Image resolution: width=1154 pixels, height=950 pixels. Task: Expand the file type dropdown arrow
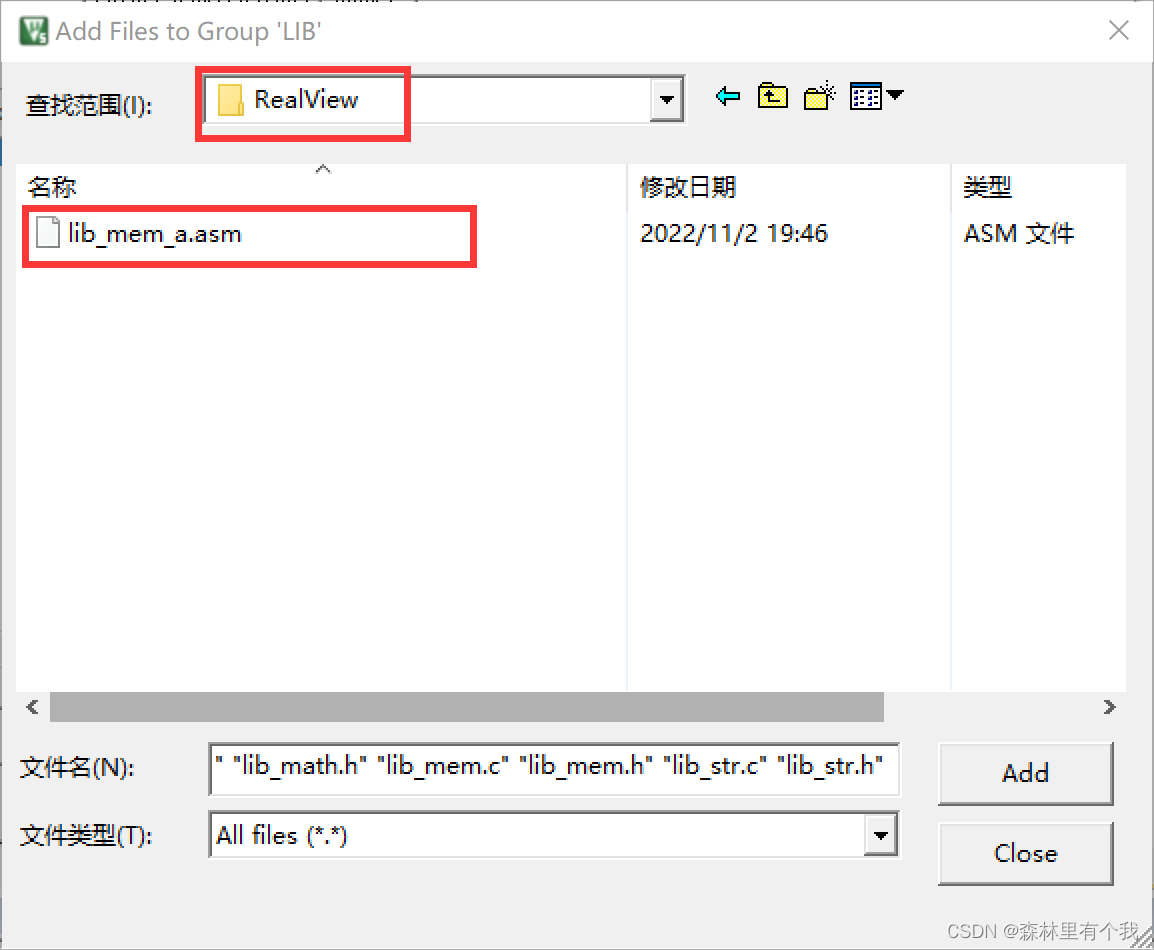click(880, 835)
